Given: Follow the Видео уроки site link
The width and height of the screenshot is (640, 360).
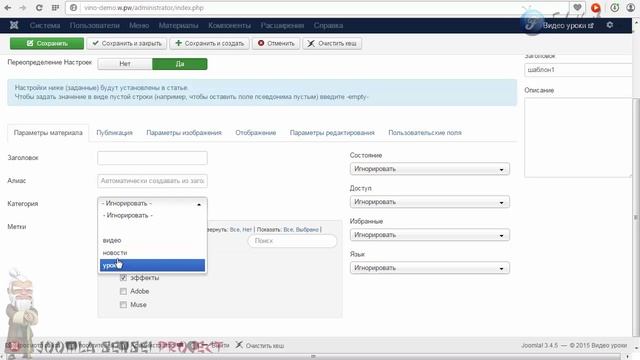Looking at the screenshot, I should [568, 25].
